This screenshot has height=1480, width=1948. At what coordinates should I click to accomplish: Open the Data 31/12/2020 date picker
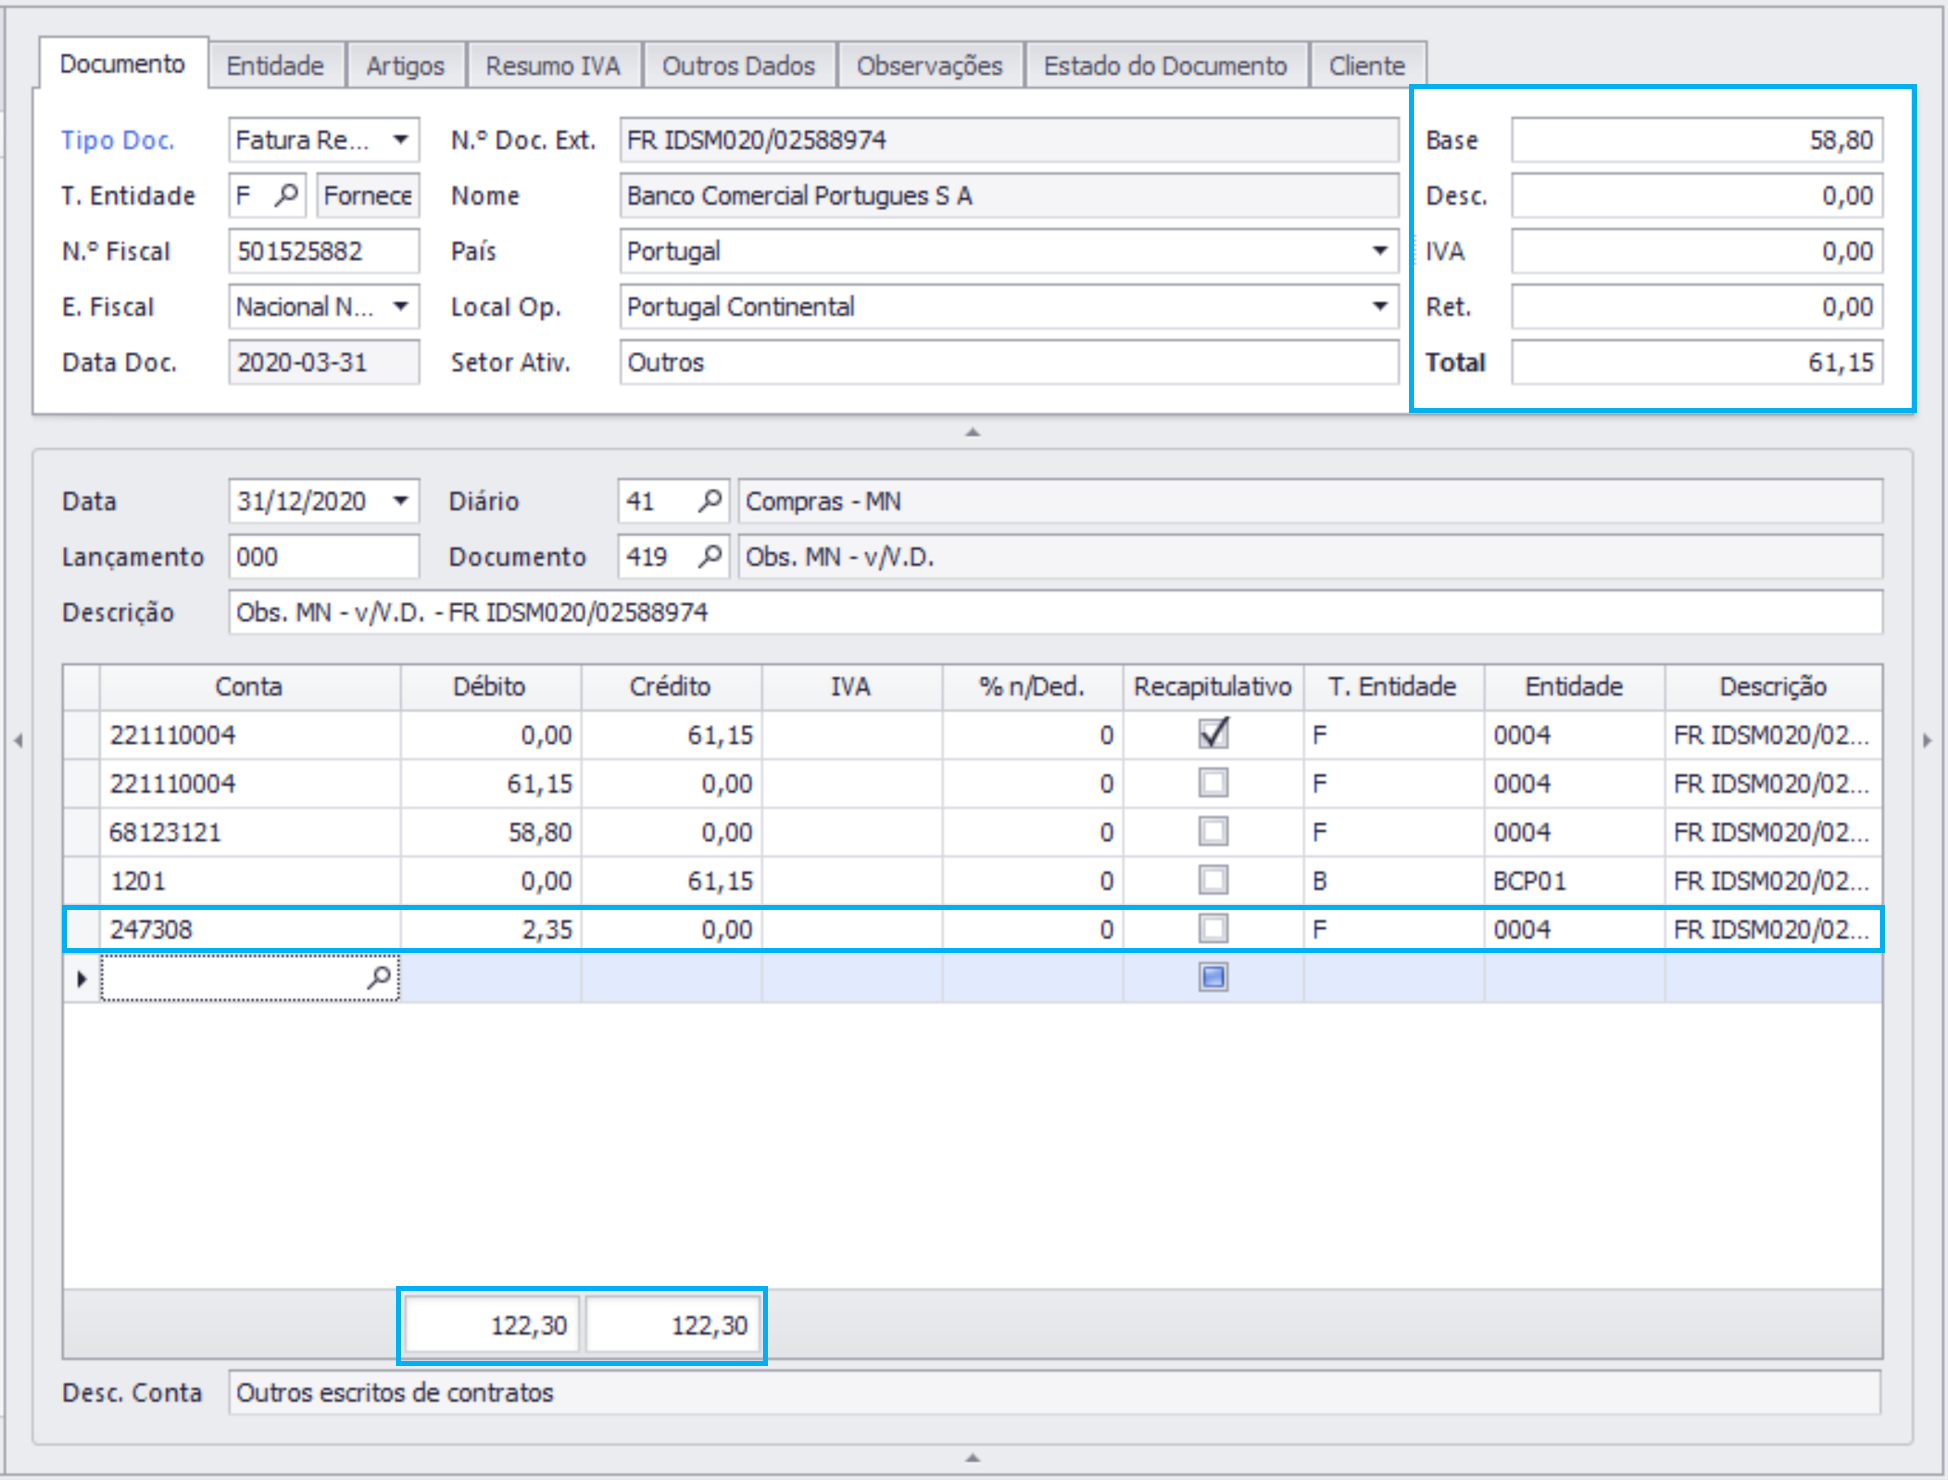[x=400, y=500]
